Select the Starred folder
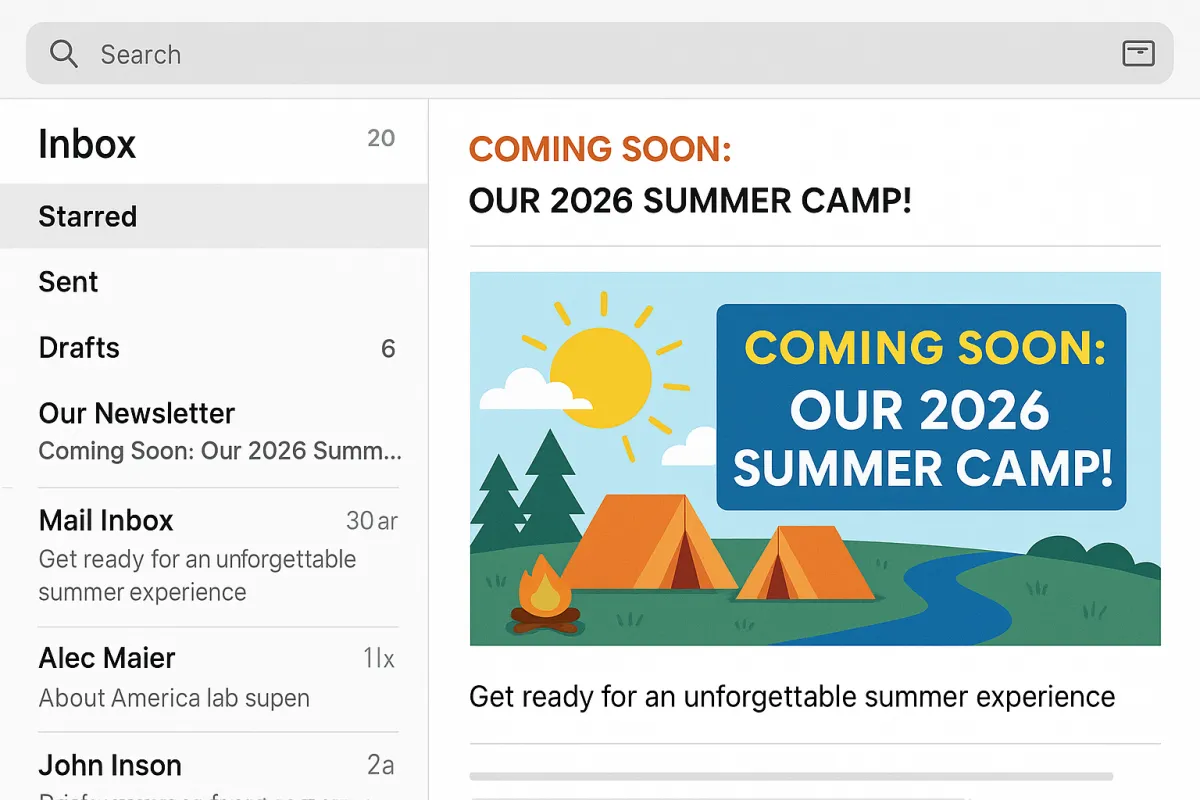This screenshot has height=800, width=1200. point(214,216)
